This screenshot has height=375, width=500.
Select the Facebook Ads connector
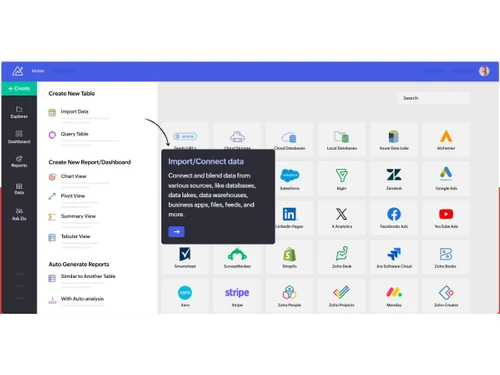[x=394, y=218]
